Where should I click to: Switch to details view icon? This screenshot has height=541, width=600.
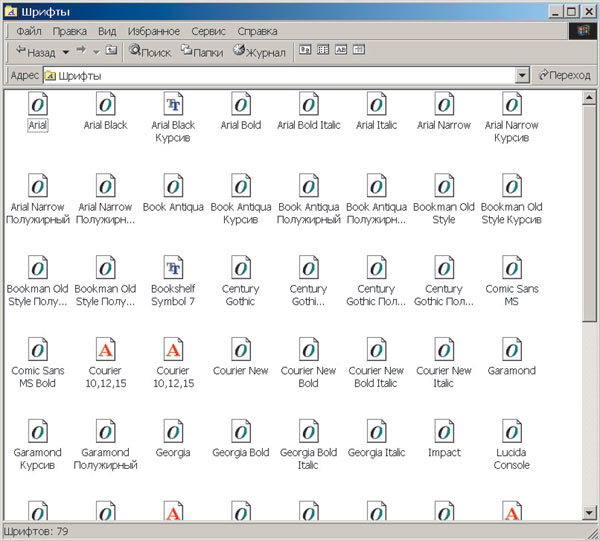(x=359, y=49)
